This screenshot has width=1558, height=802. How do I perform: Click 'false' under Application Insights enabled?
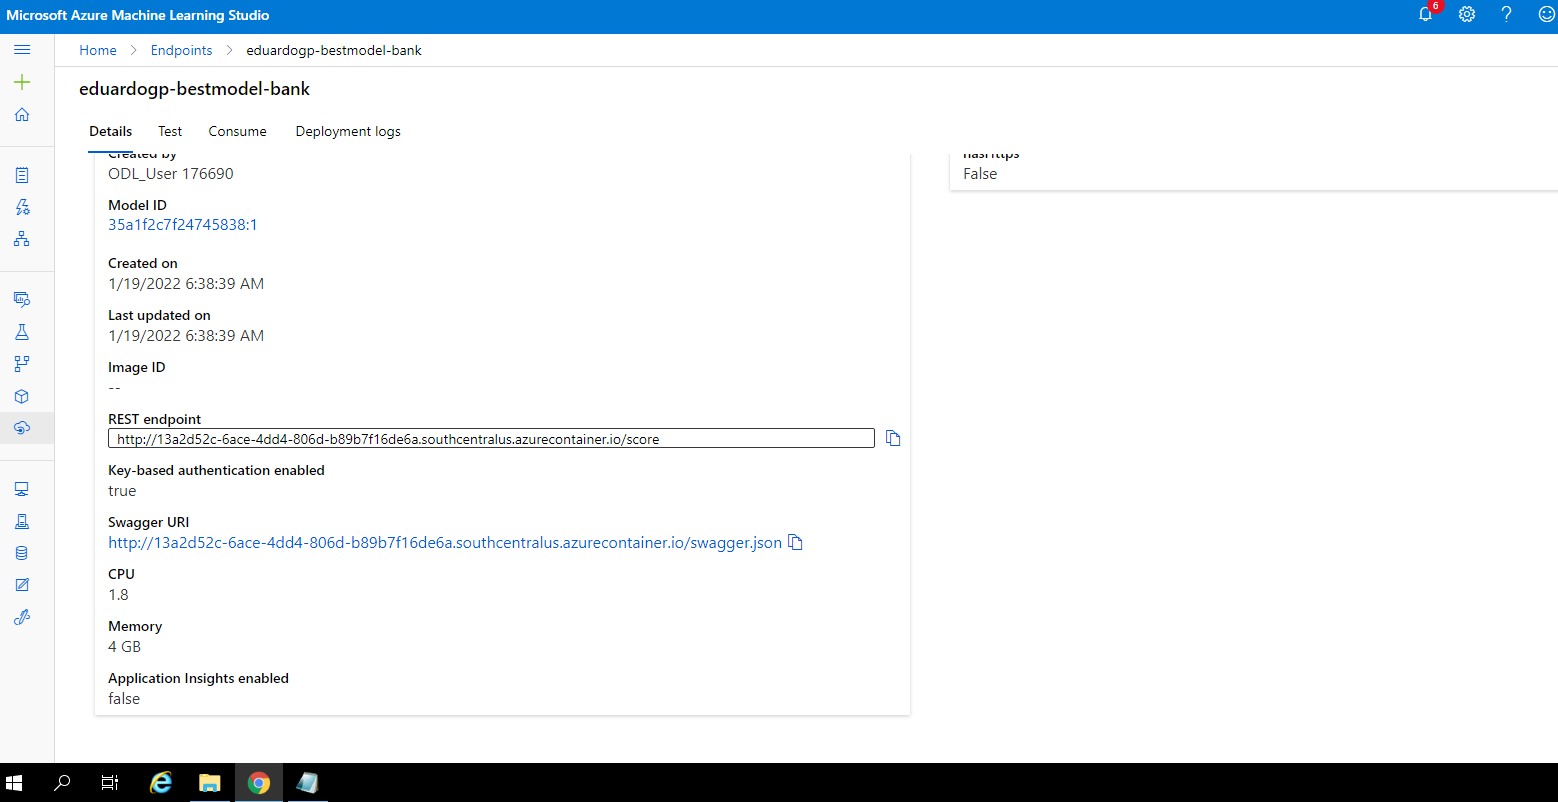tap(124, 699)
